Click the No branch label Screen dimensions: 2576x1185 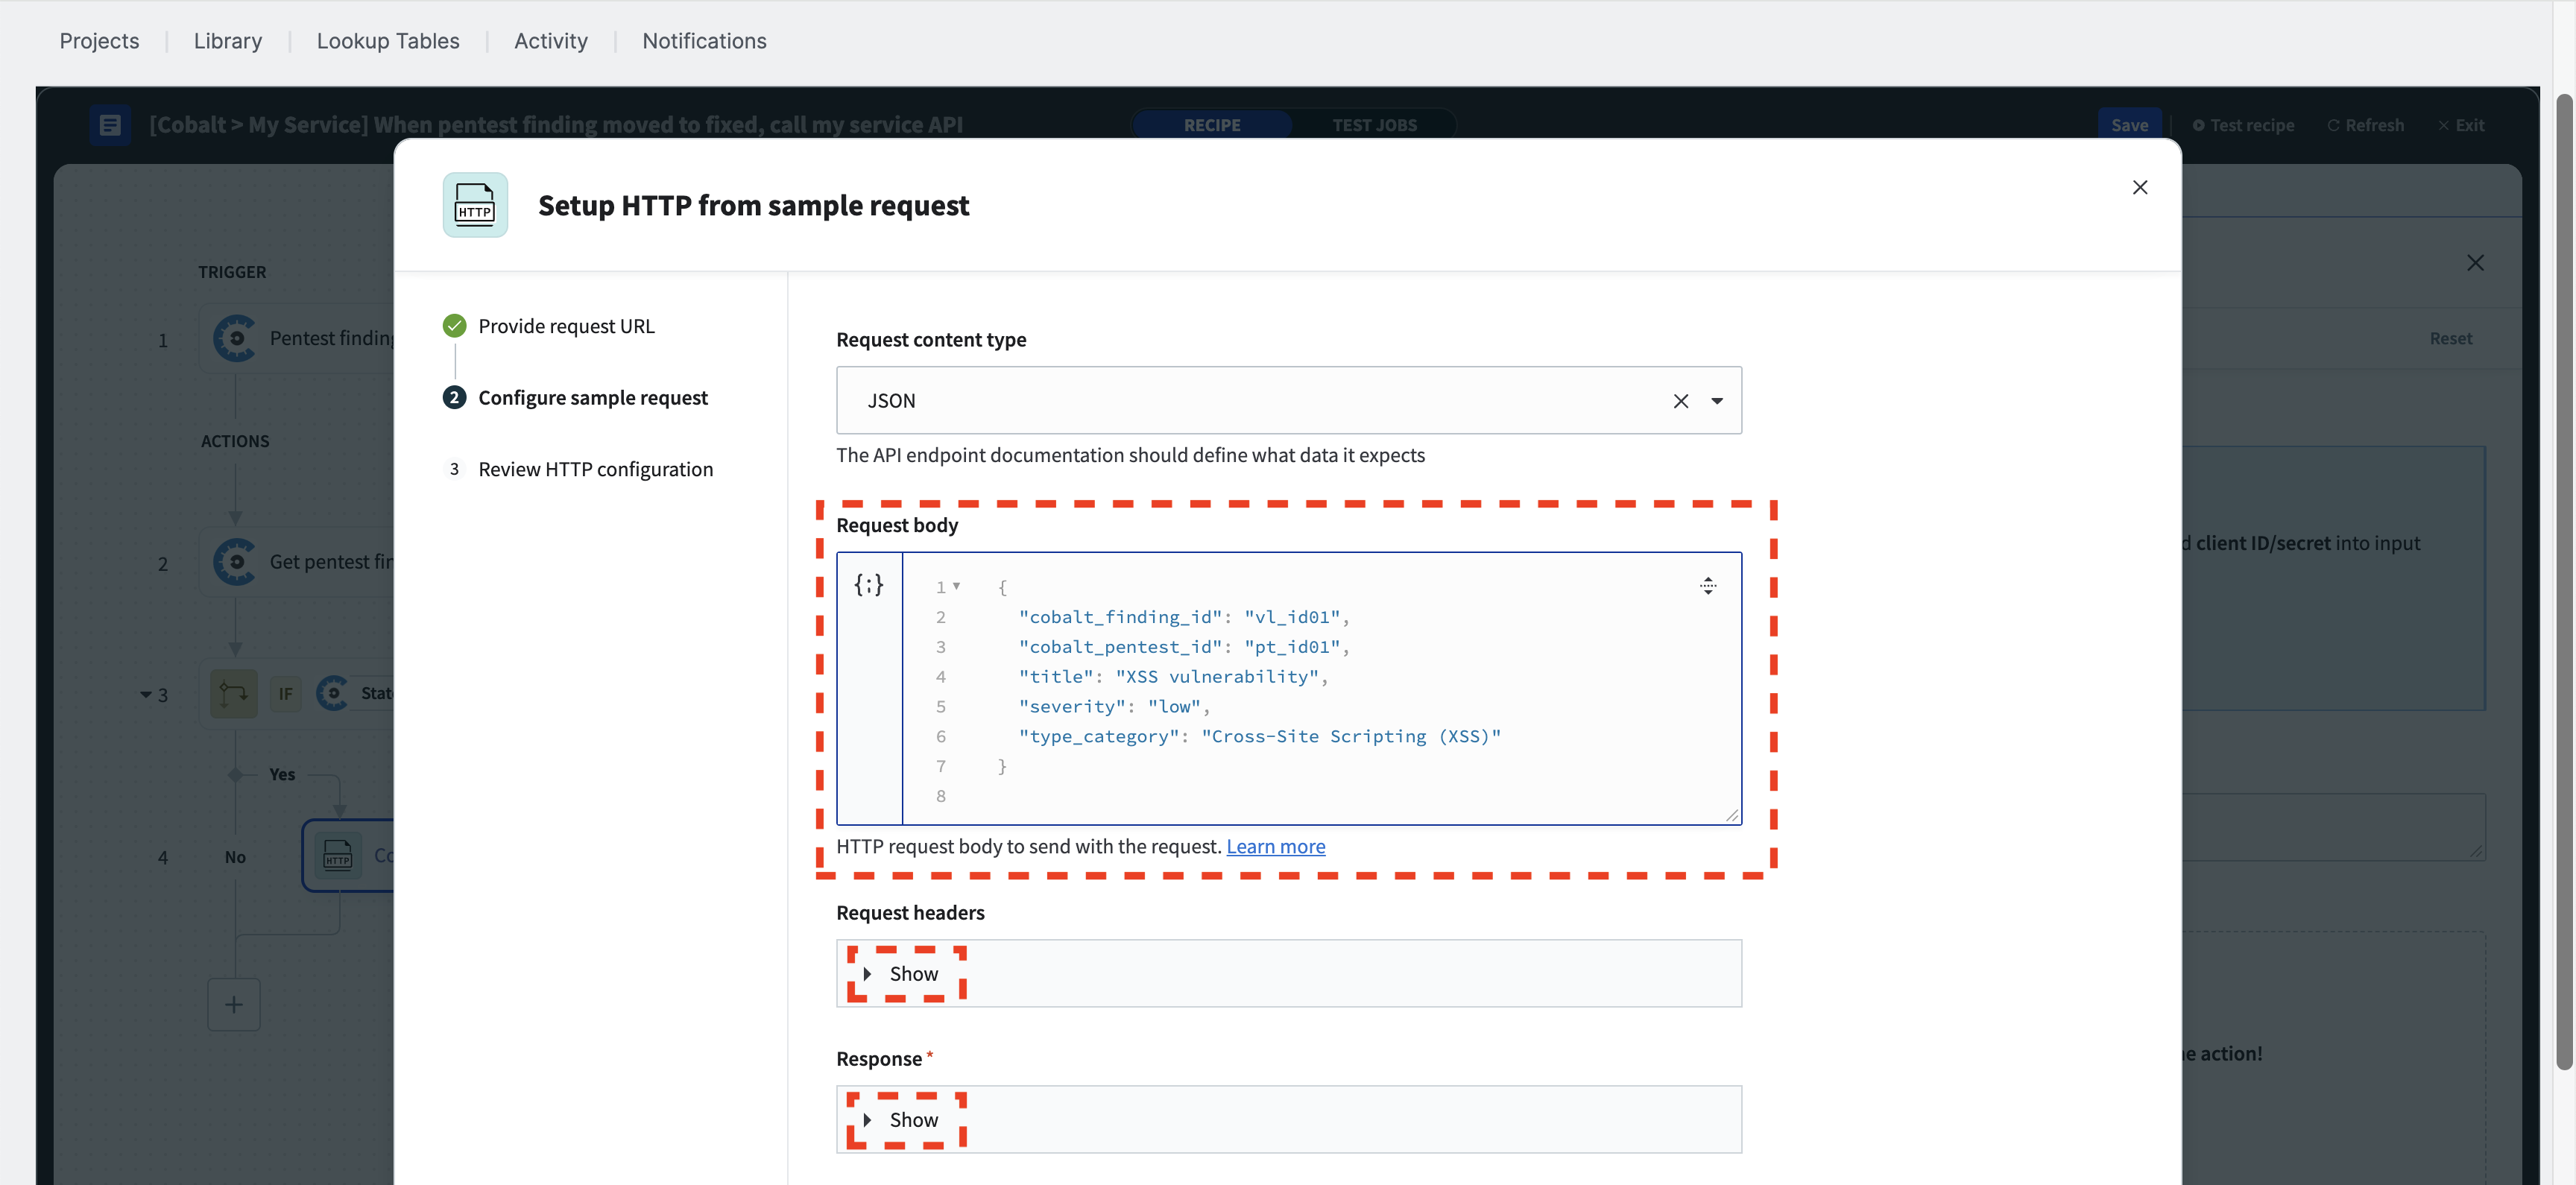click(235, 858)
